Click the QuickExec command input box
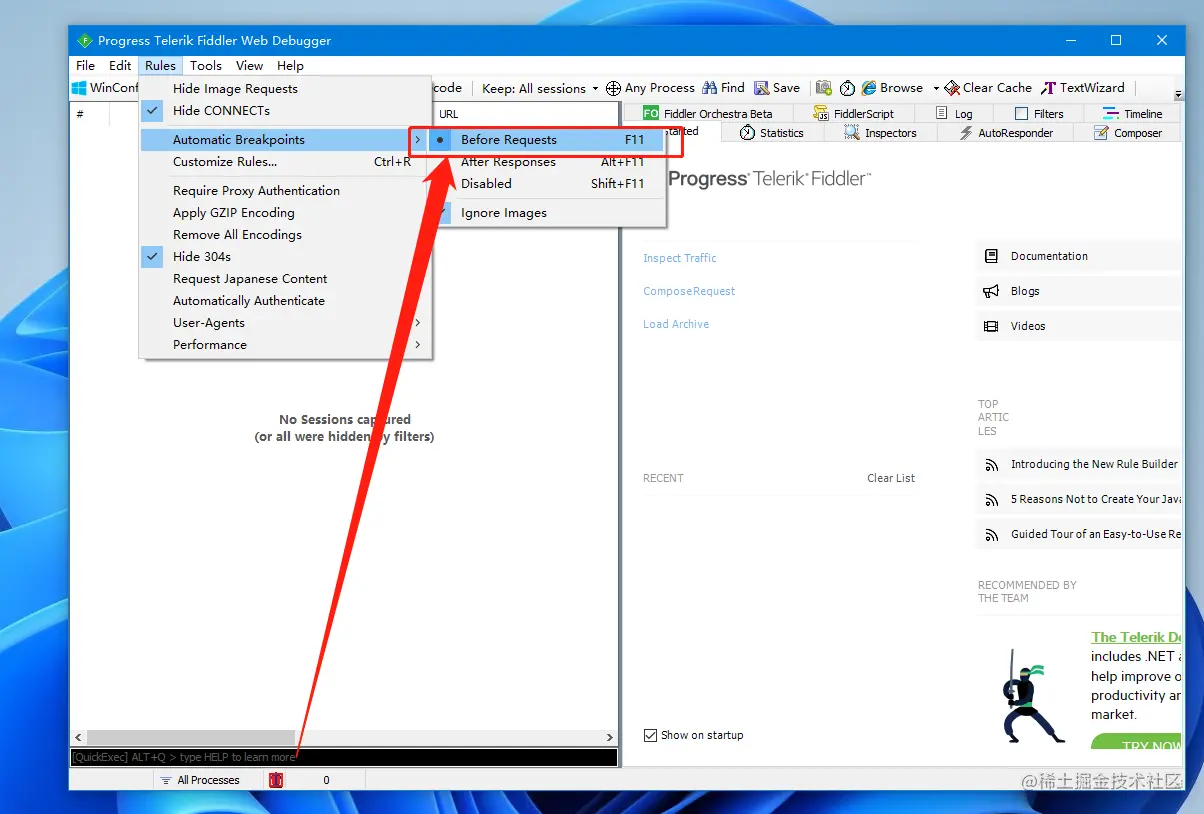Screen dimensions: 1204x814 pyautogui.click(x=344, y=757)
